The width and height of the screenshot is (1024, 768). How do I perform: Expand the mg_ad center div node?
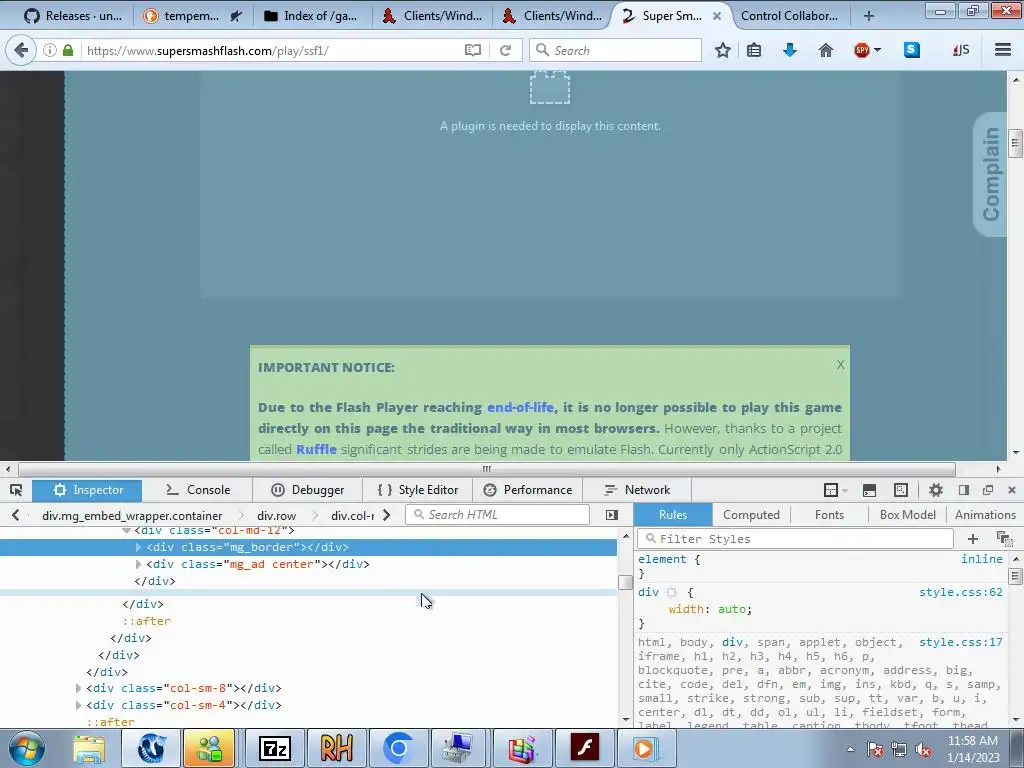[x=138, y=564]
